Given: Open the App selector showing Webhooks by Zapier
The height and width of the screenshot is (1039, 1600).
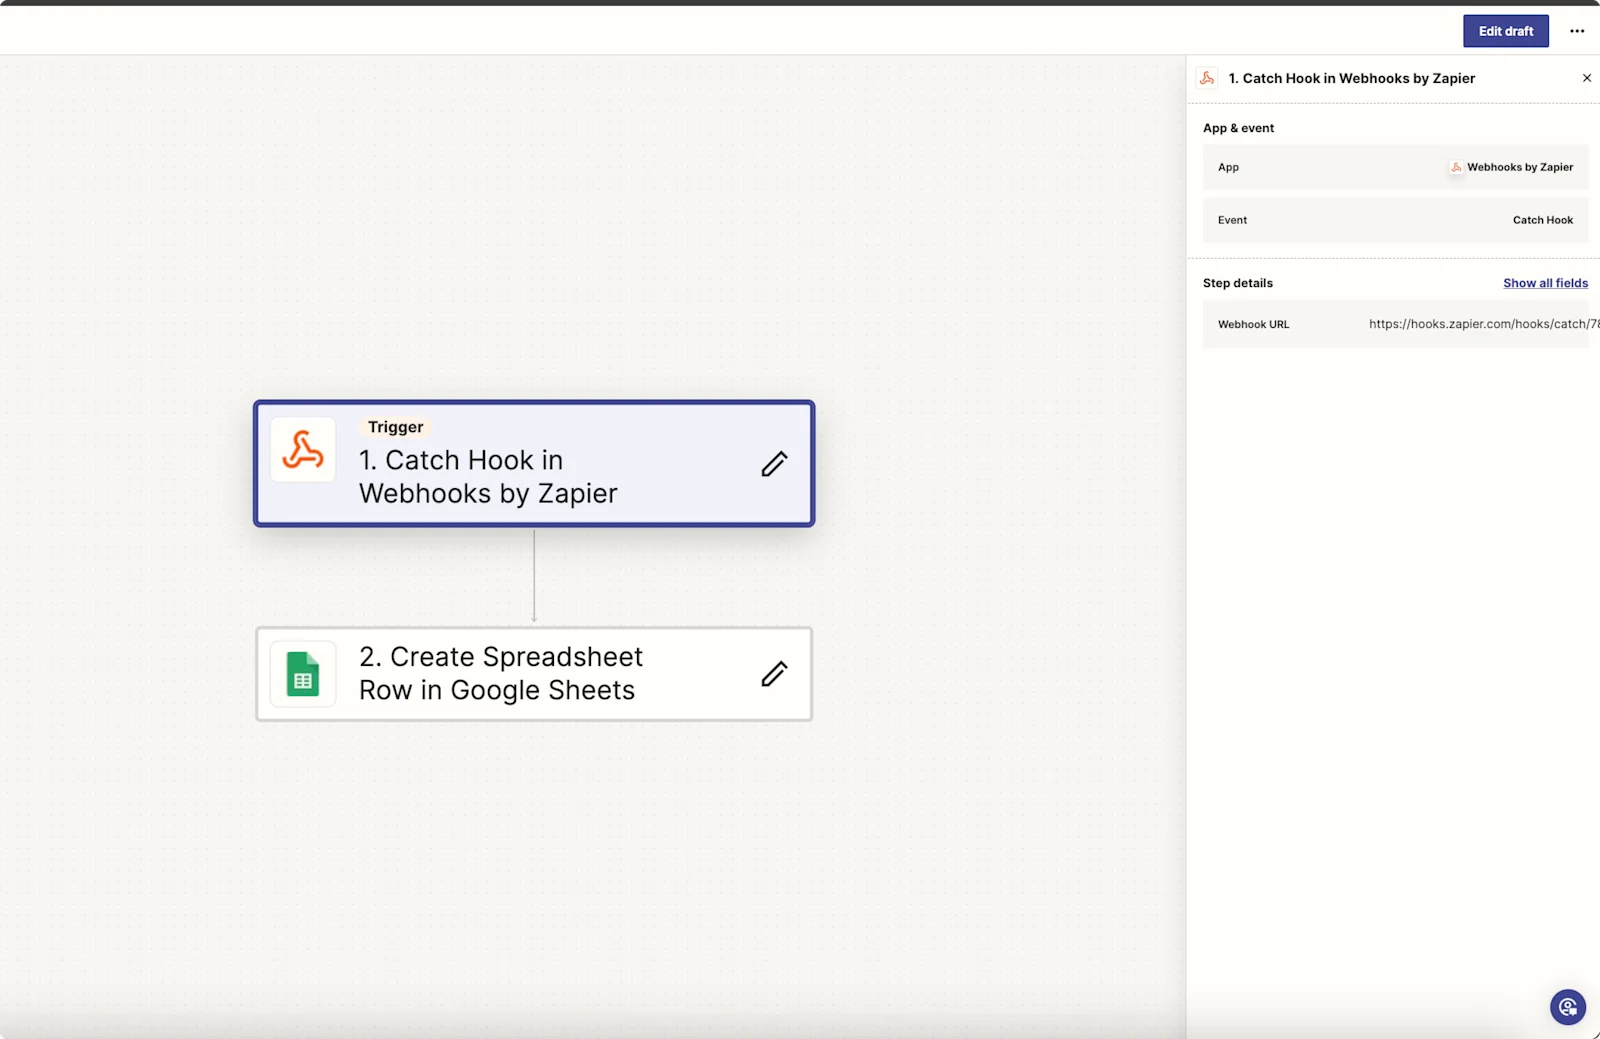Looking at the screenshot, I should [1395, 167].
